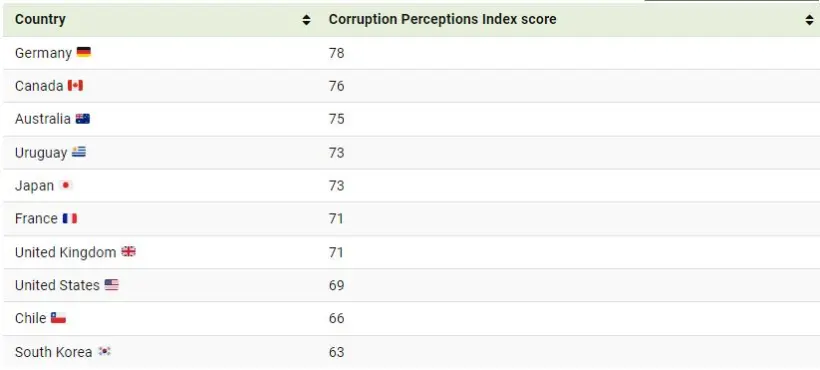Viewport: 820px width, 370px height.
Task: Sort by Corruption Perceptions Index score arrows
Action: point(810,20)
